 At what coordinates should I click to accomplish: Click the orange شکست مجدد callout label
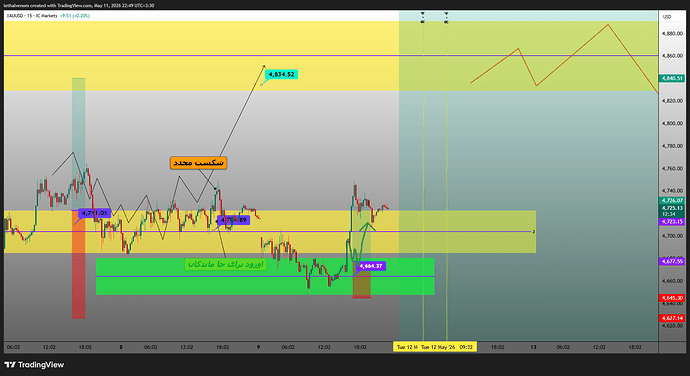pos(198,163)
